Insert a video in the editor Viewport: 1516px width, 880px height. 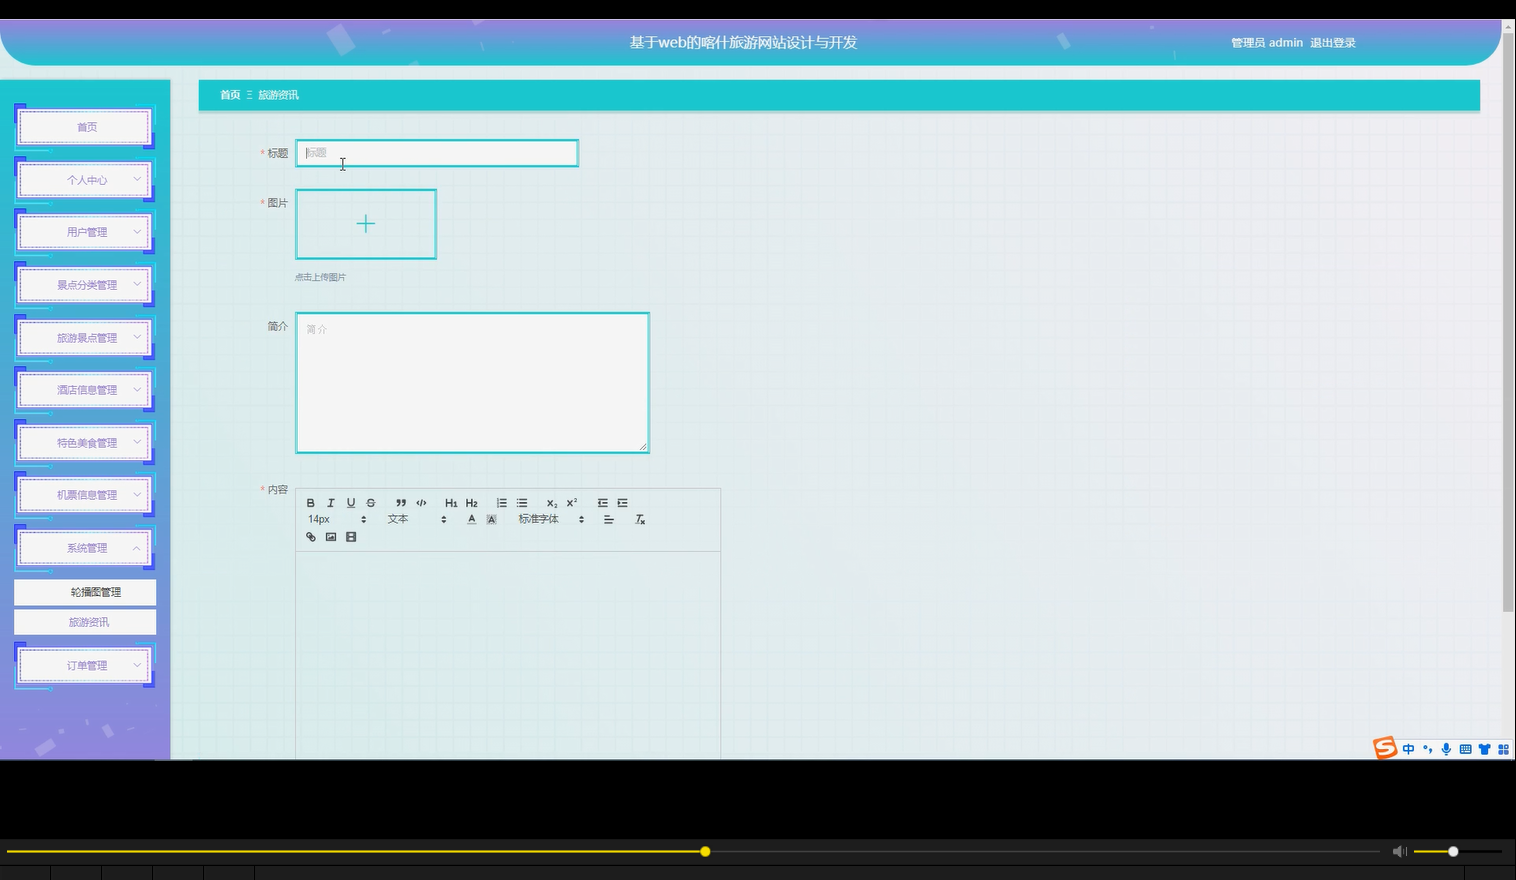tap(351, 537)
